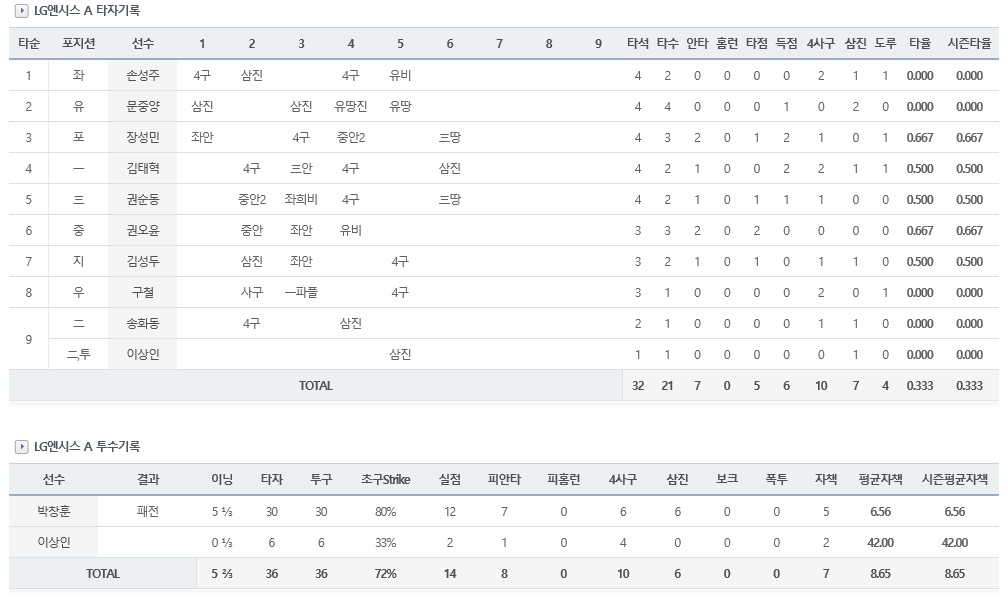
Task: Click 이상인 in the pitching record table
Action: 54,542
